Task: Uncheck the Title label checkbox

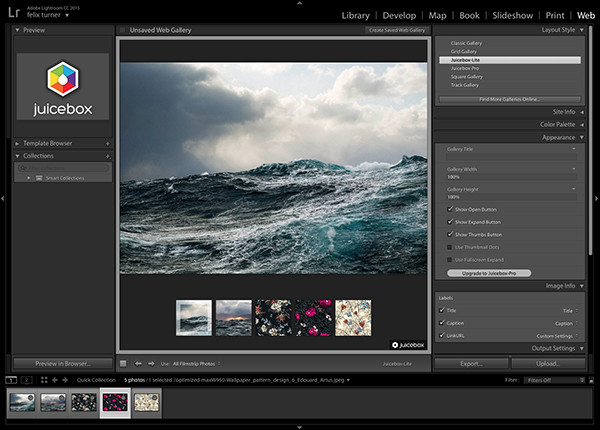Action: point(442,310)
